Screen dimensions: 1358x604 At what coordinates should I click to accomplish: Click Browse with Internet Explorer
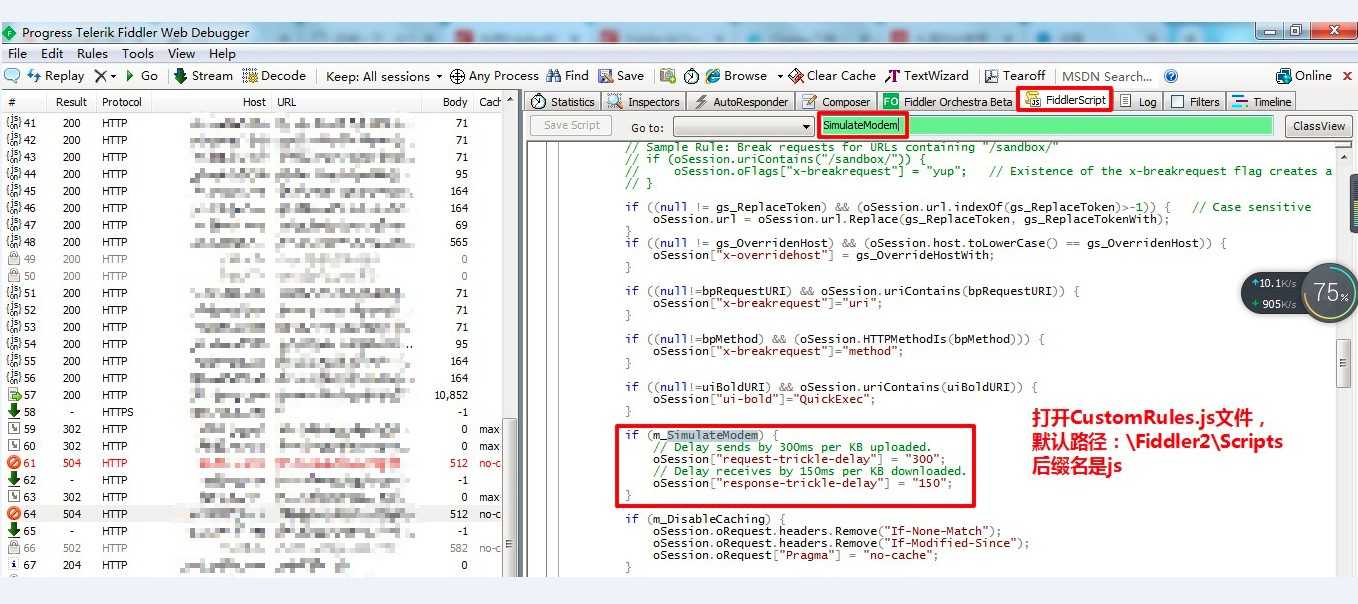pos(736,76)
